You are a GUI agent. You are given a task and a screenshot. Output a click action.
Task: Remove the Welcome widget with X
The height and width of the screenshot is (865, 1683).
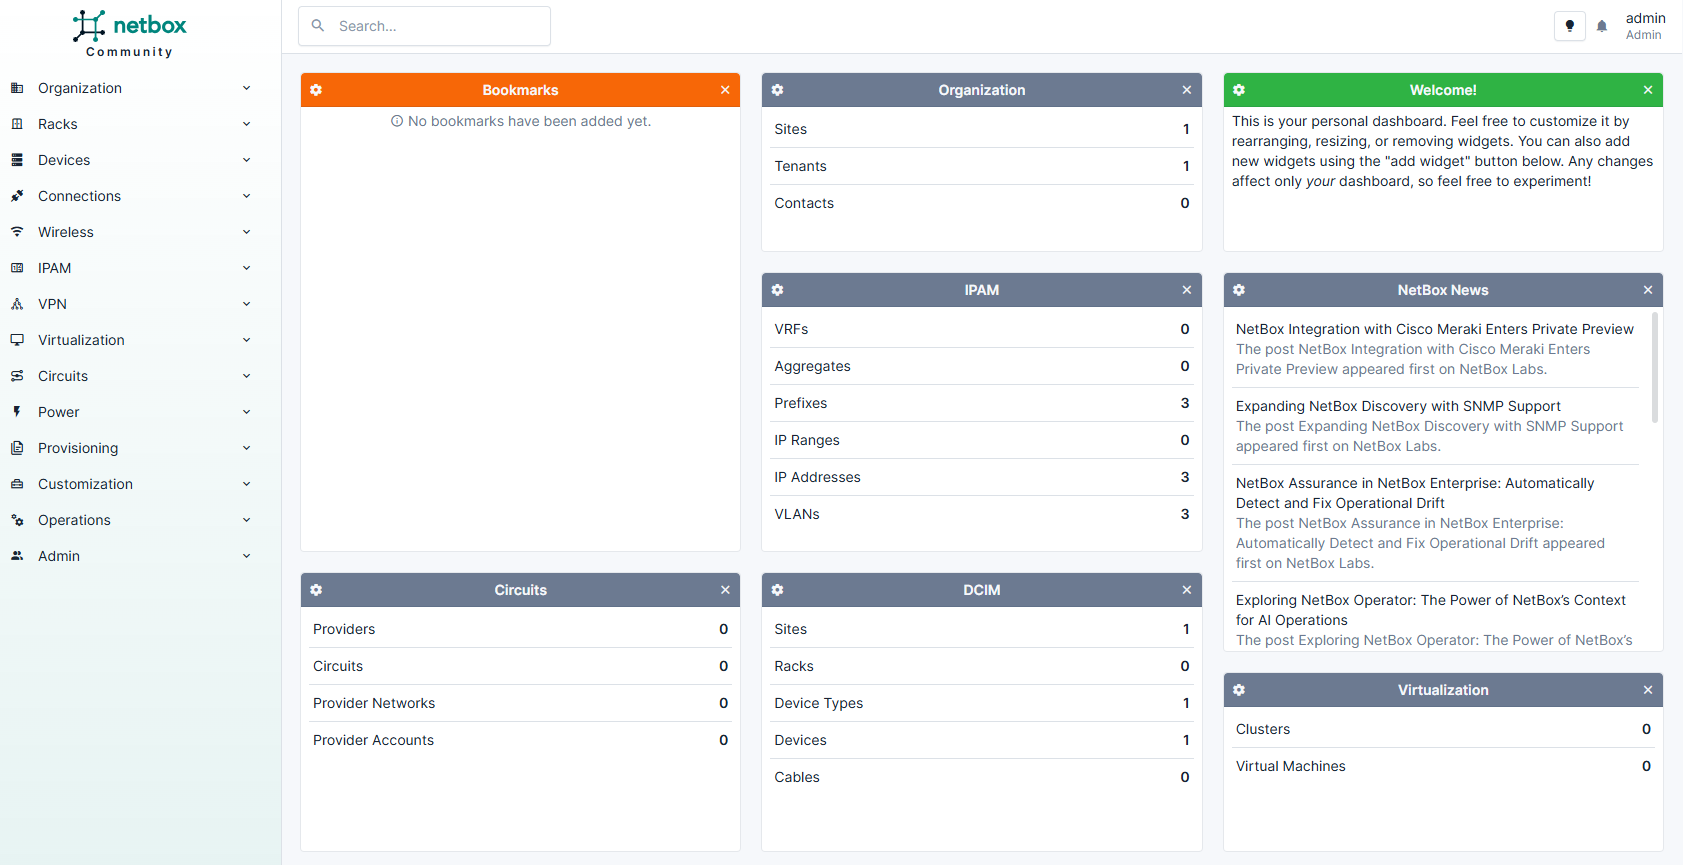click(x=1647, y=90)
